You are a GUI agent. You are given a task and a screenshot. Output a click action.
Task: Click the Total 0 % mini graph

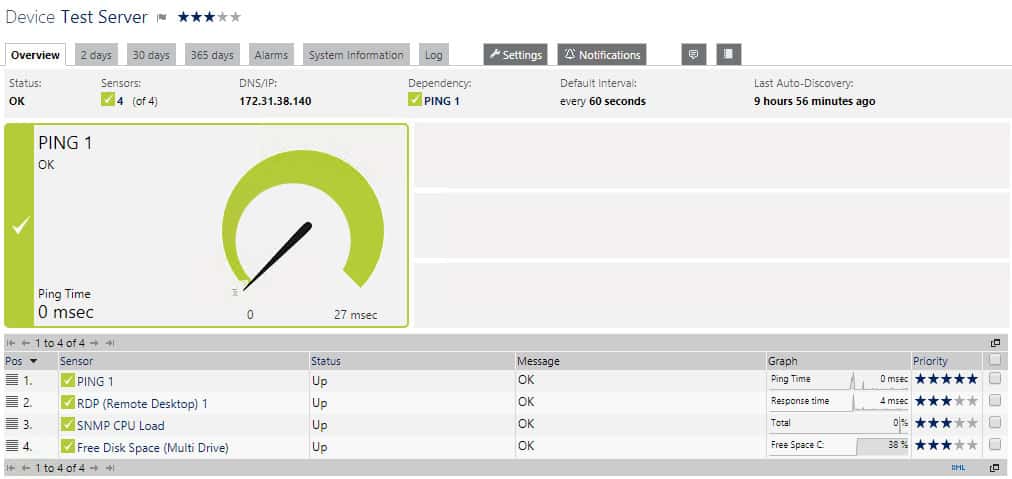tap(838, 423)
